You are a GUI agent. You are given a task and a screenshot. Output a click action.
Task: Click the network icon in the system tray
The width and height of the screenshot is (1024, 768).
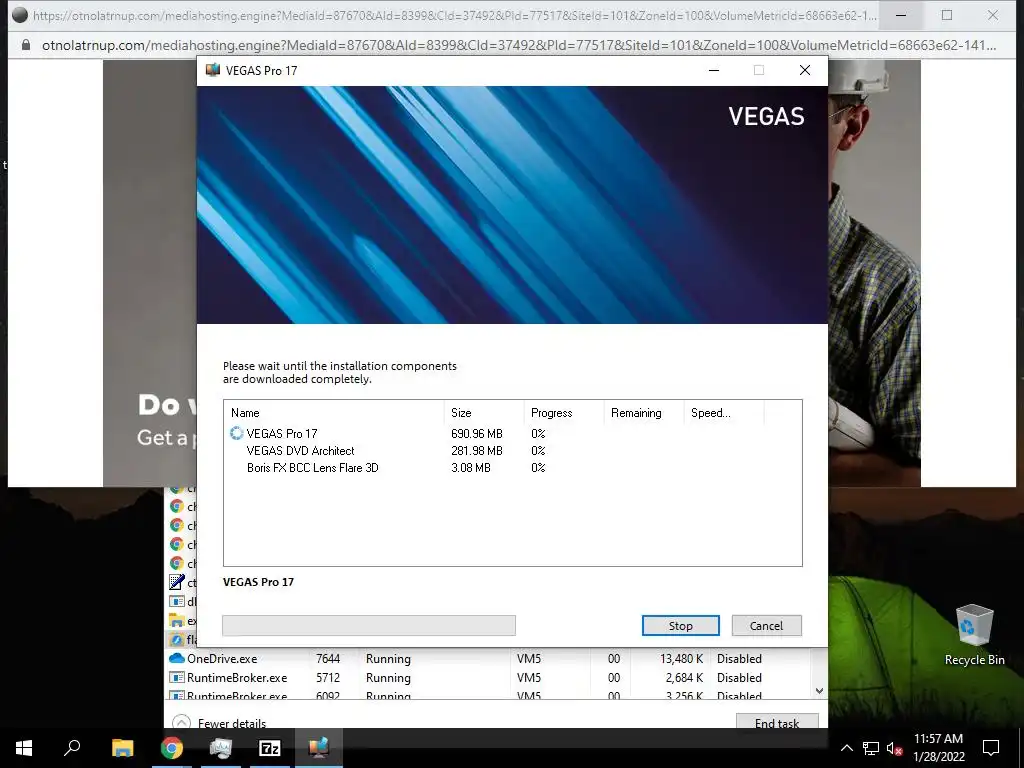click(x=871, y=748)
